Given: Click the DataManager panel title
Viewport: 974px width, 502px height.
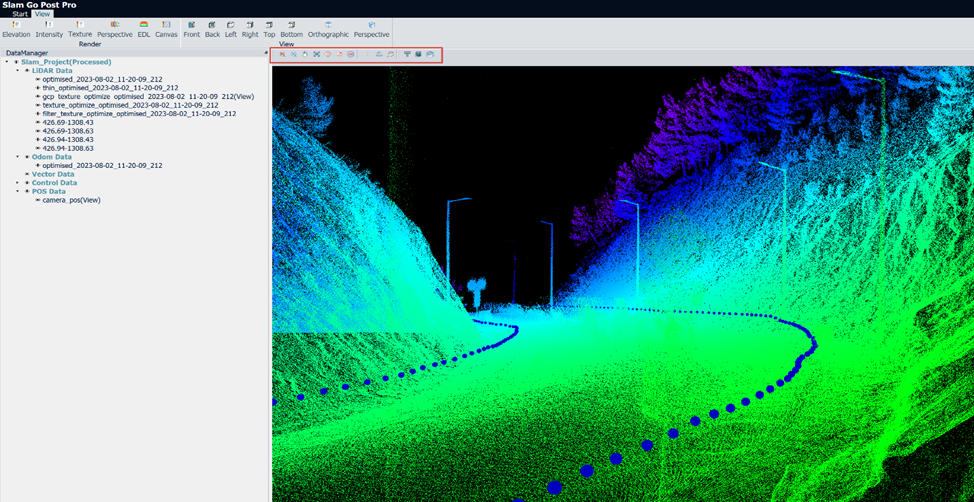Looking at the screenshot, I should 27,53.
